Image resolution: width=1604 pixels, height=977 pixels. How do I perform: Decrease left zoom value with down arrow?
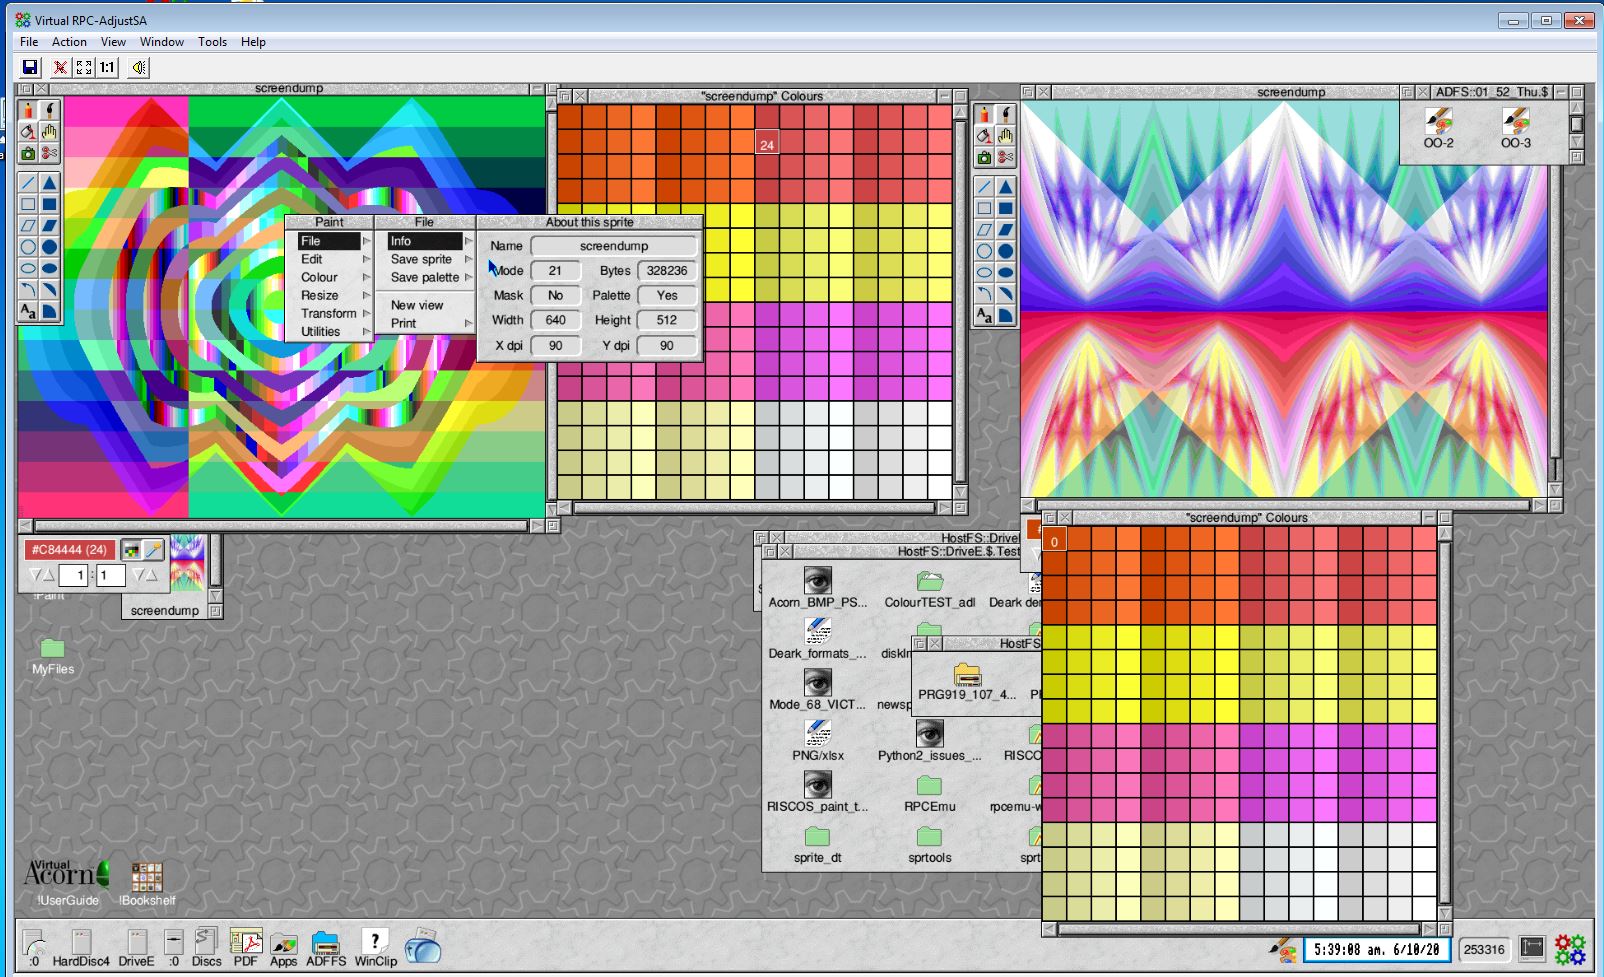pyautogui.click(x=34, y=575)
